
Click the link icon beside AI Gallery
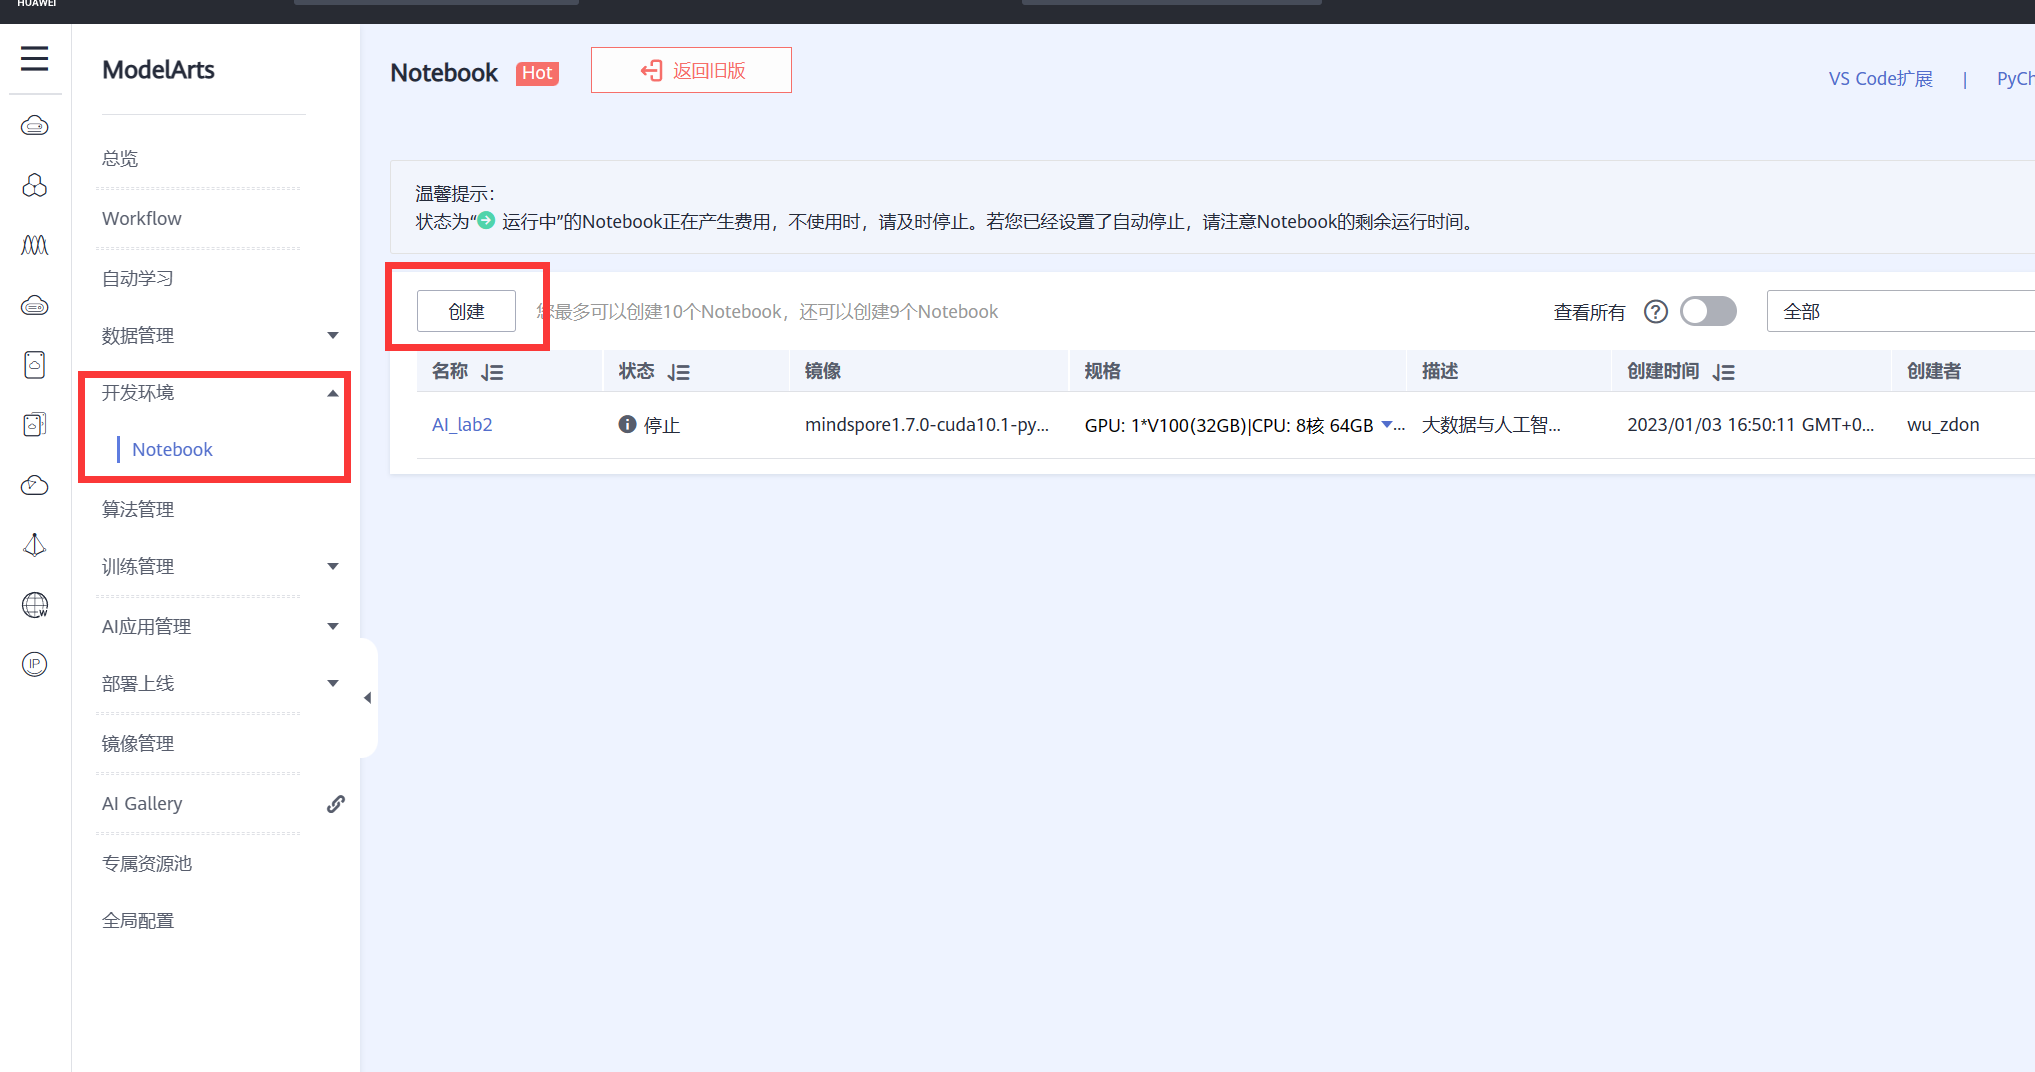tap(336, 804)
